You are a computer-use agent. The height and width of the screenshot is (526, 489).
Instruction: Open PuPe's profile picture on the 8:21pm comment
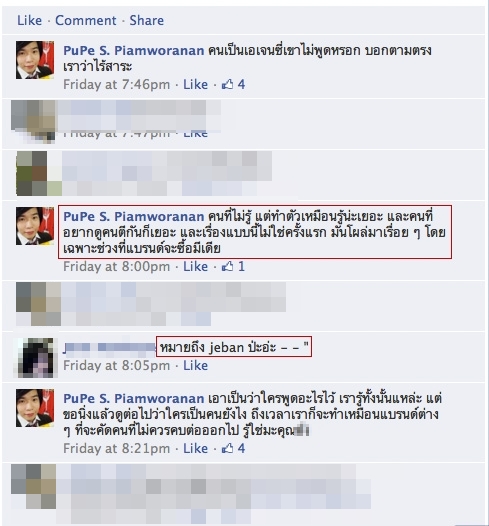pos(35,408)
